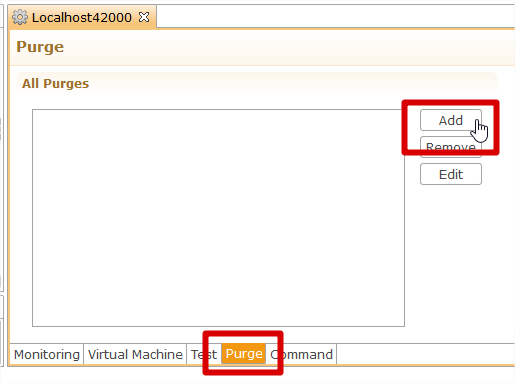
Task: Click inside the All Purges list box
Action: point(218,218)
